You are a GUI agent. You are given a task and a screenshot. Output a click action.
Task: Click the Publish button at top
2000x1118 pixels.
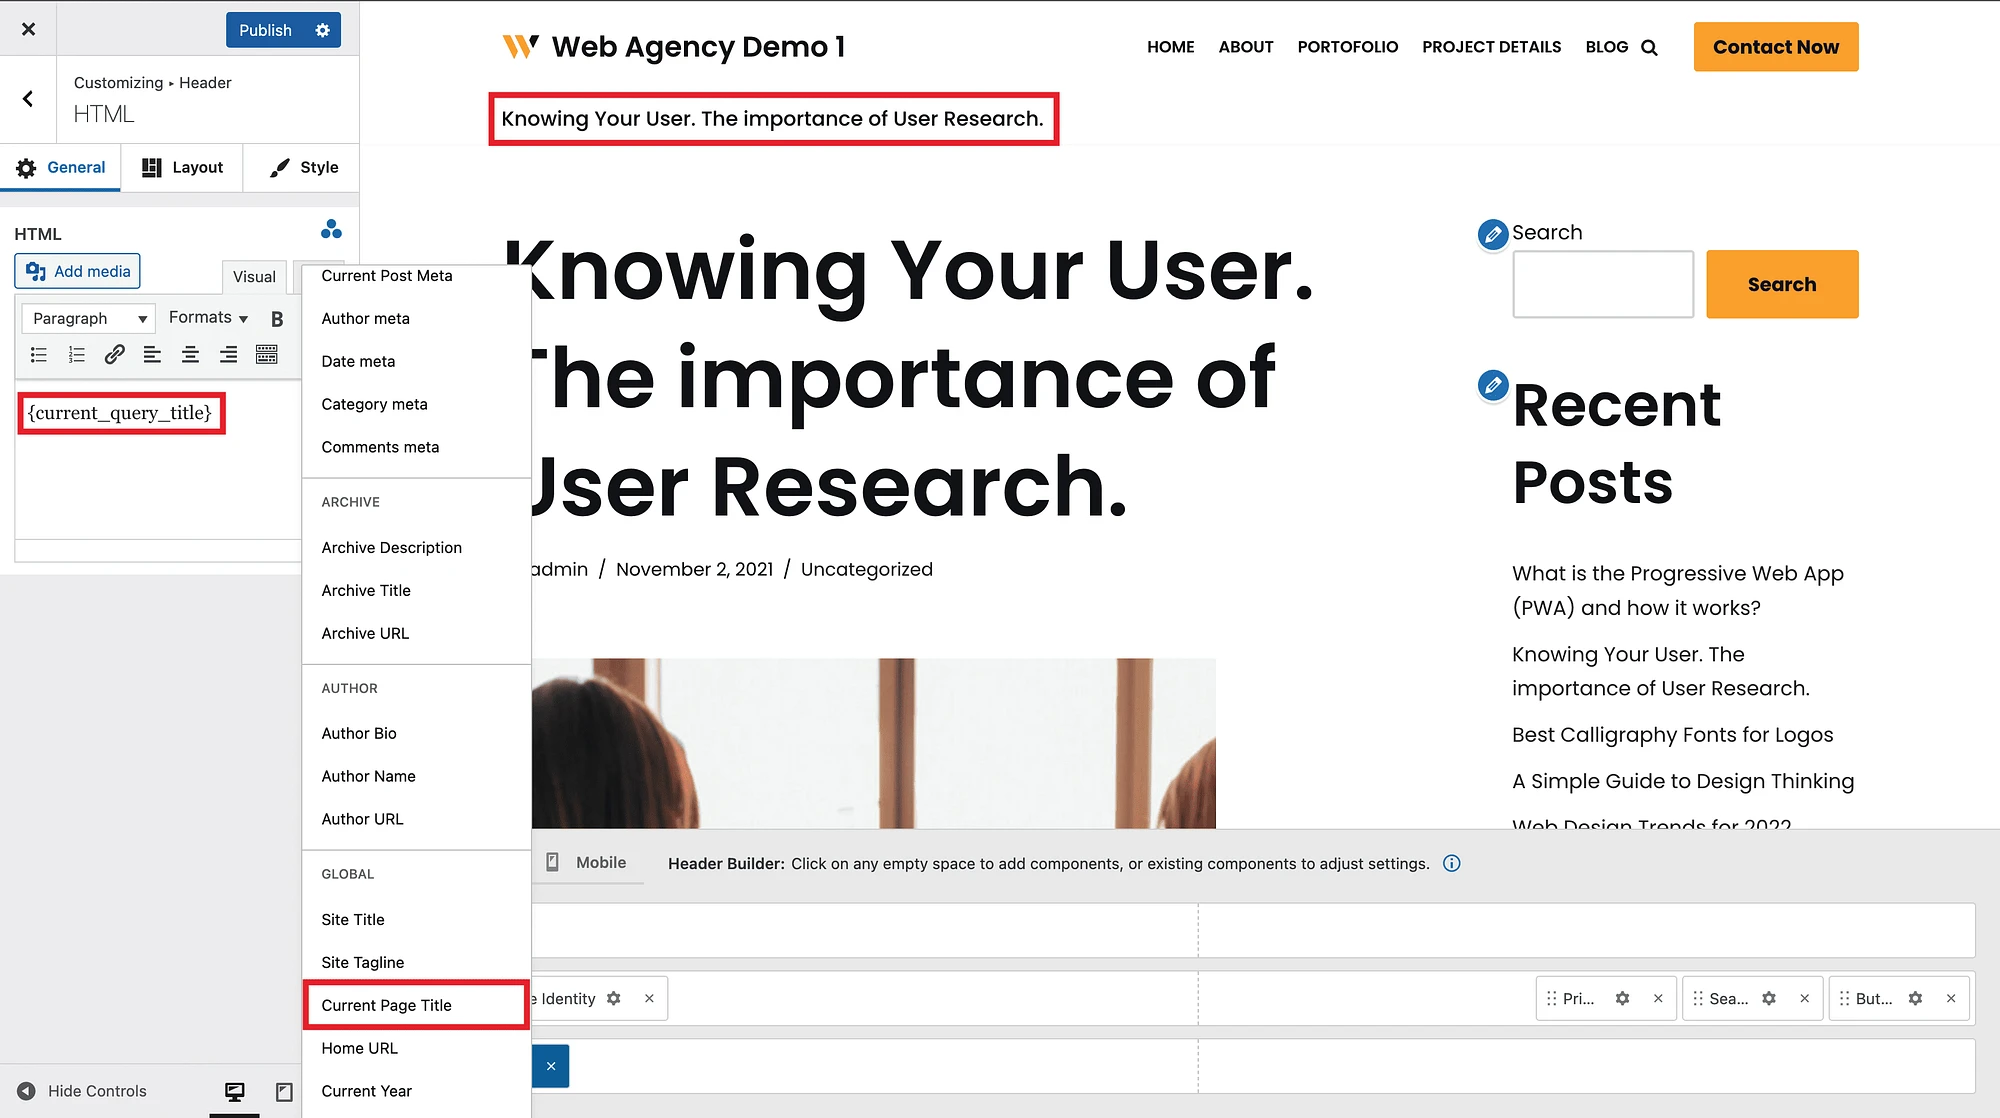[x=260, y=29]
